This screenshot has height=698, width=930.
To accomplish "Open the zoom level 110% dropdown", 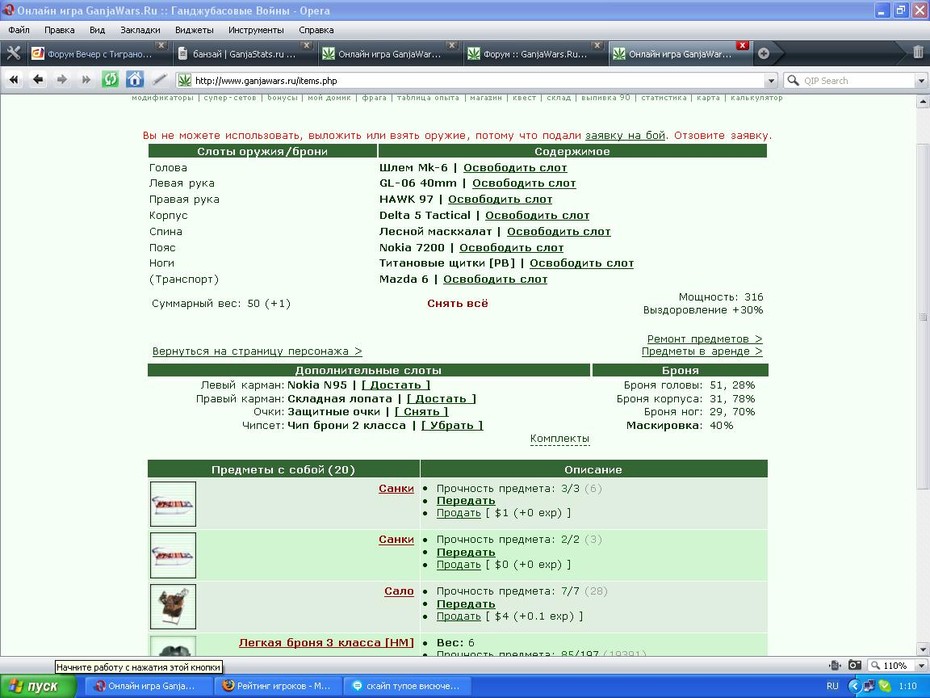I will [x=921, y=666].
